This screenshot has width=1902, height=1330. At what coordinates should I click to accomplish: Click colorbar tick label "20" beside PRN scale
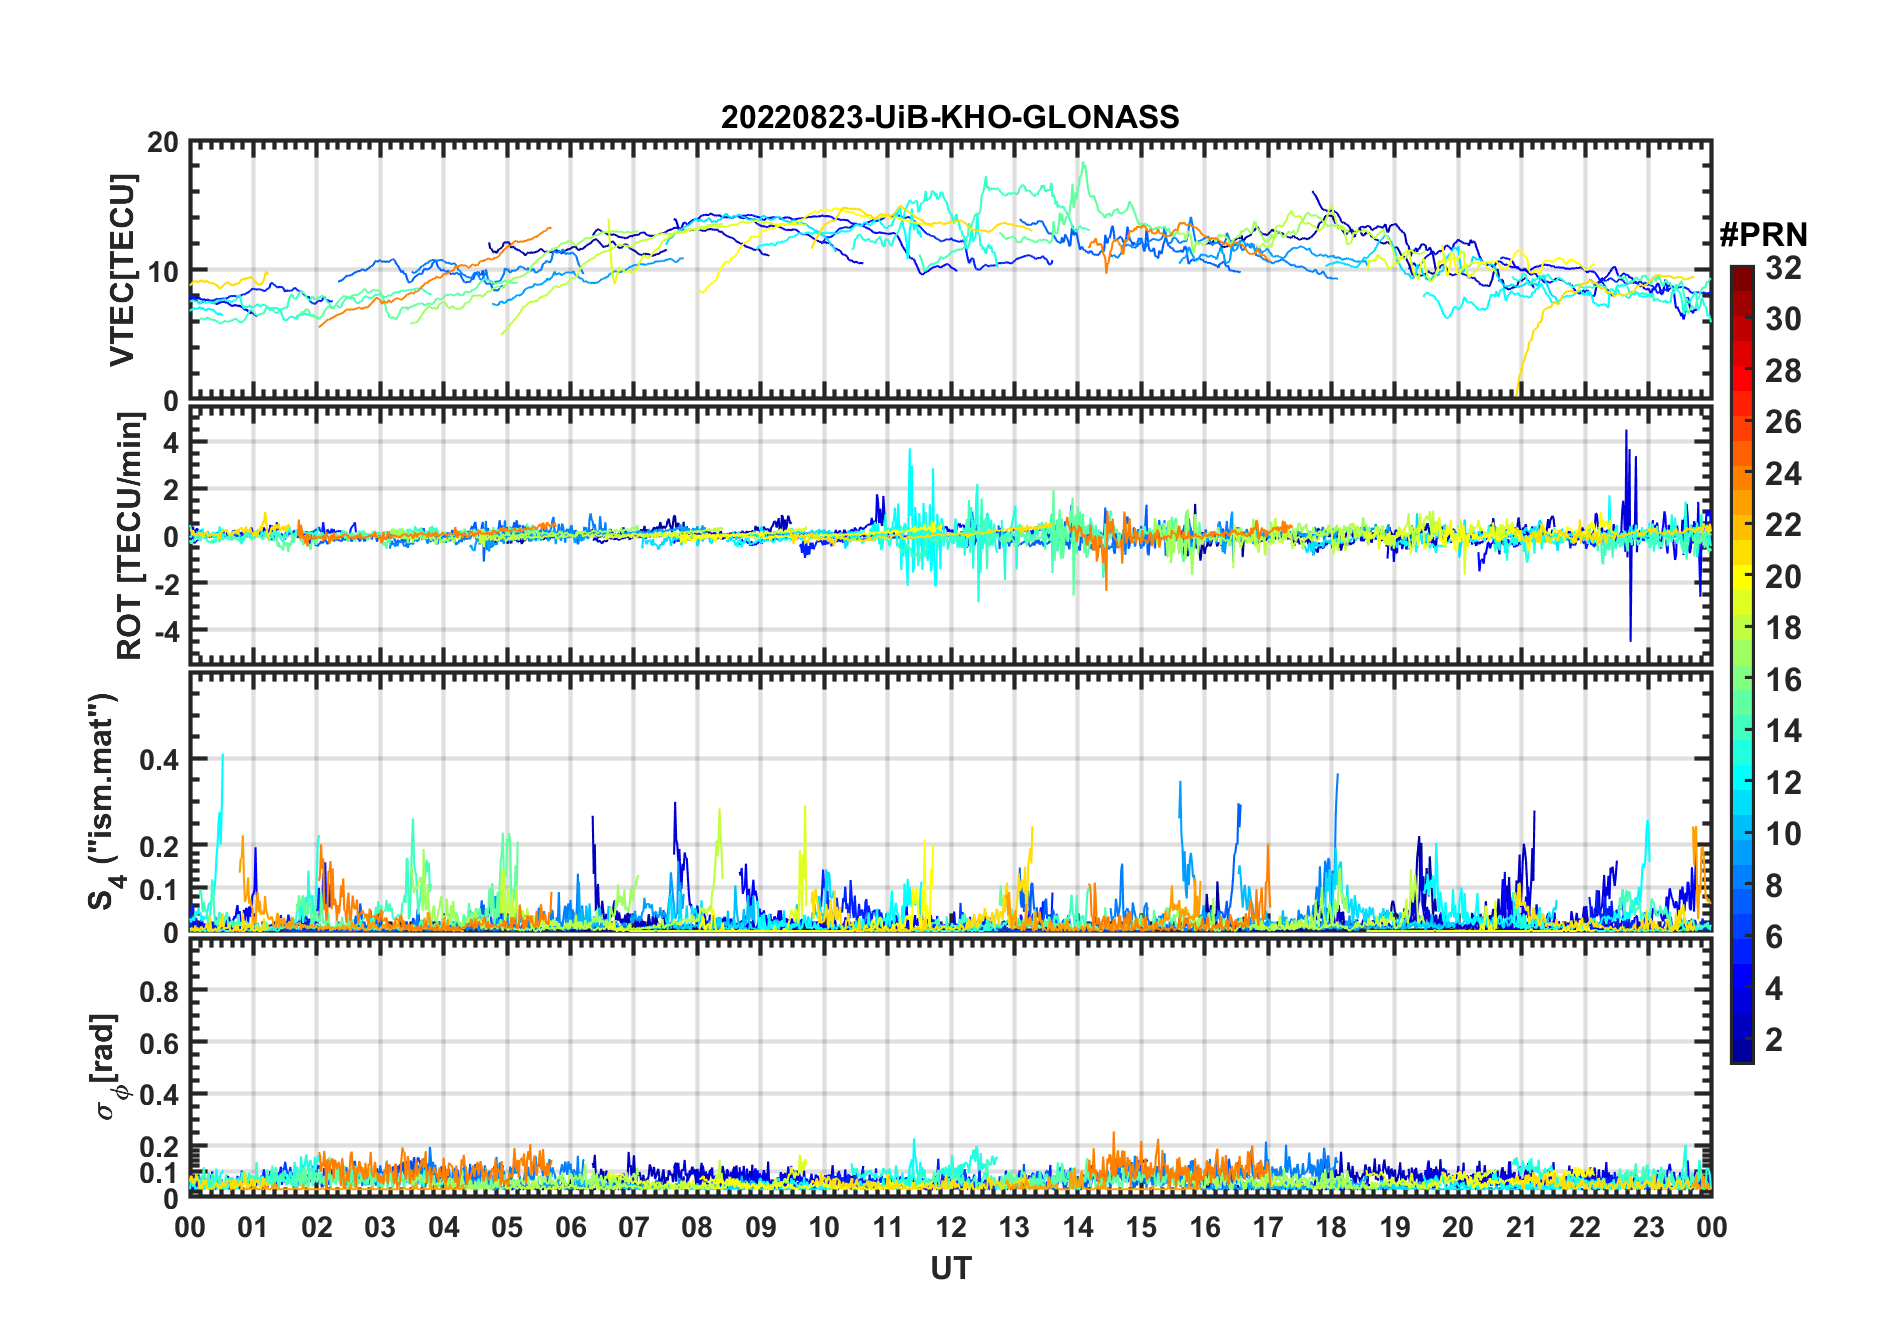click(x=1783, y=577)
